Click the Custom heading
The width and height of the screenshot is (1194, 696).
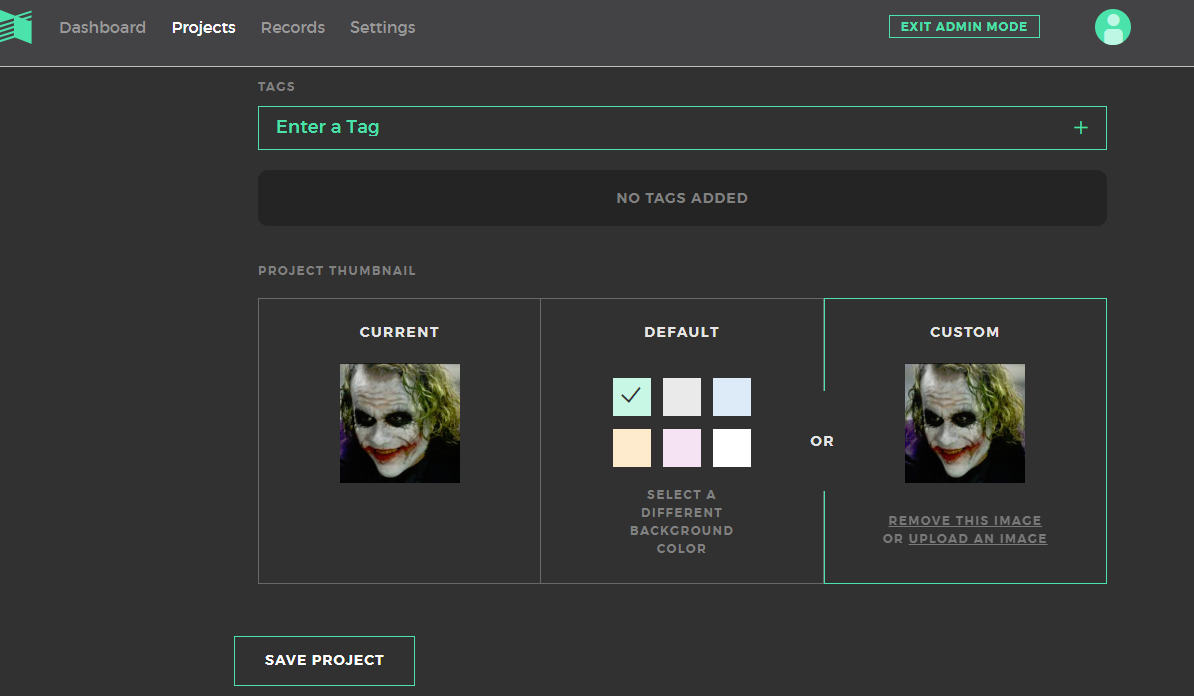coord(965,332)
